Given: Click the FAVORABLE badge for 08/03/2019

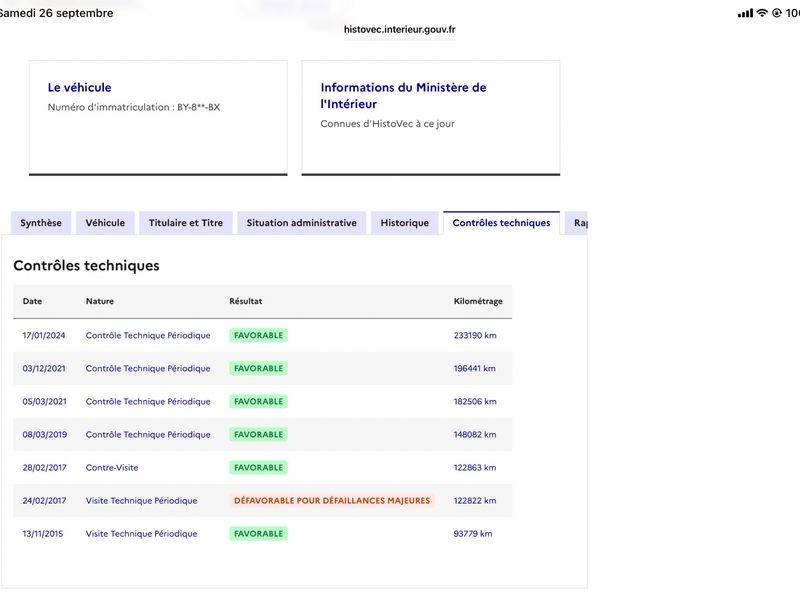Looking at the screenshot, I should click(x=259, y=435).
